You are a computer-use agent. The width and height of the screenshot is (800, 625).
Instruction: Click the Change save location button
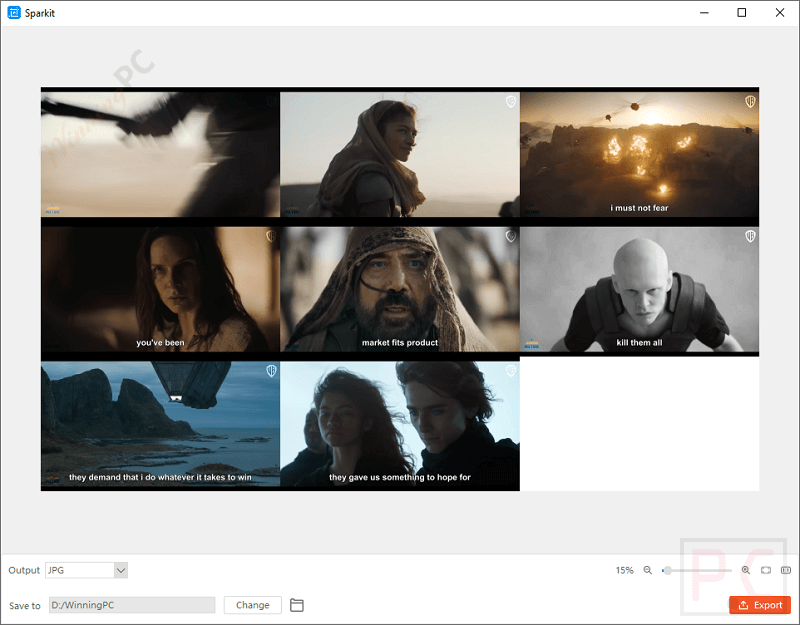coord(253,605)
